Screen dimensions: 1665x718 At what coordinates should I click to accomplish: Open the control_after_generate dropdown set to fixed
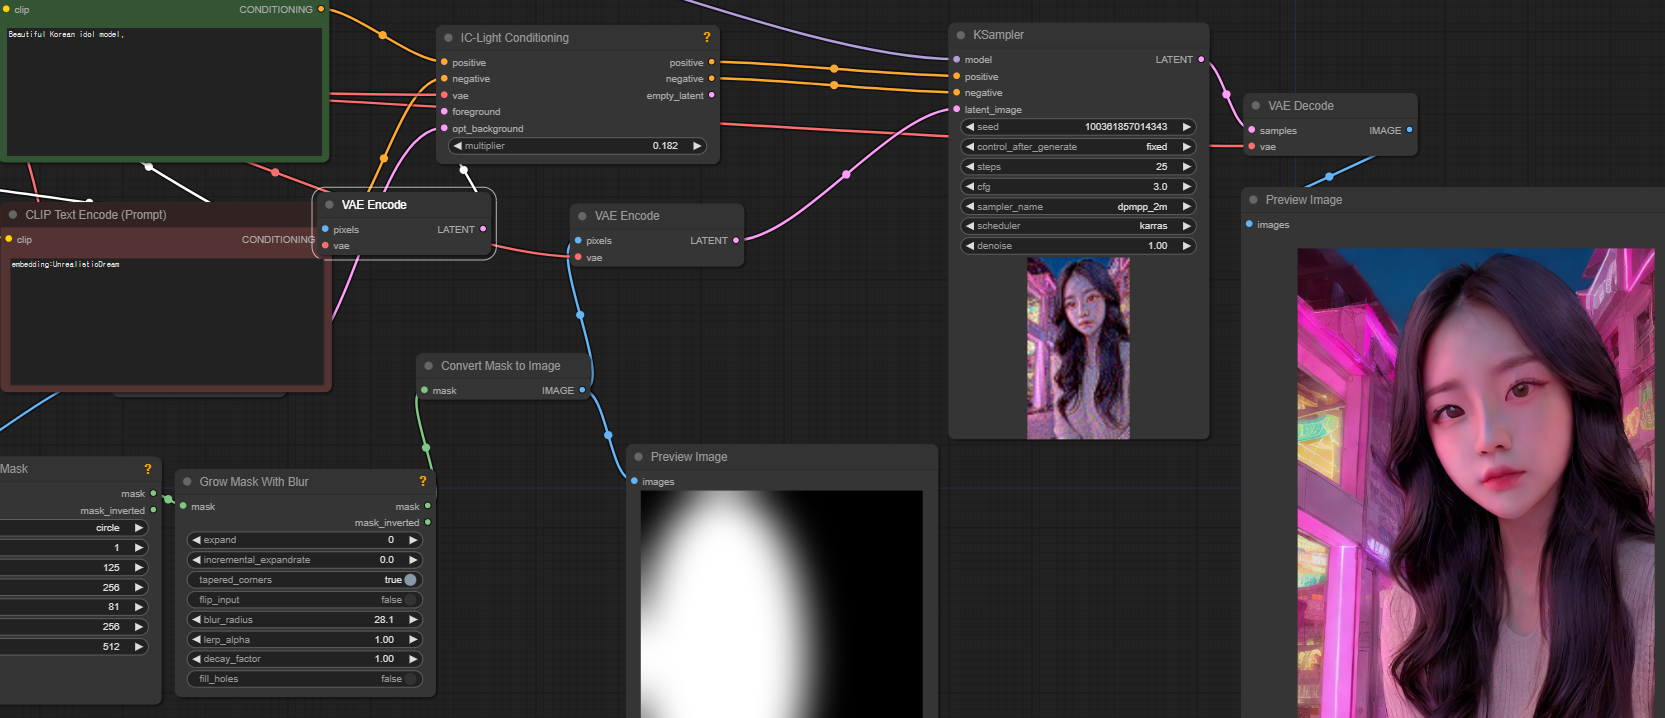point(1078,147)
